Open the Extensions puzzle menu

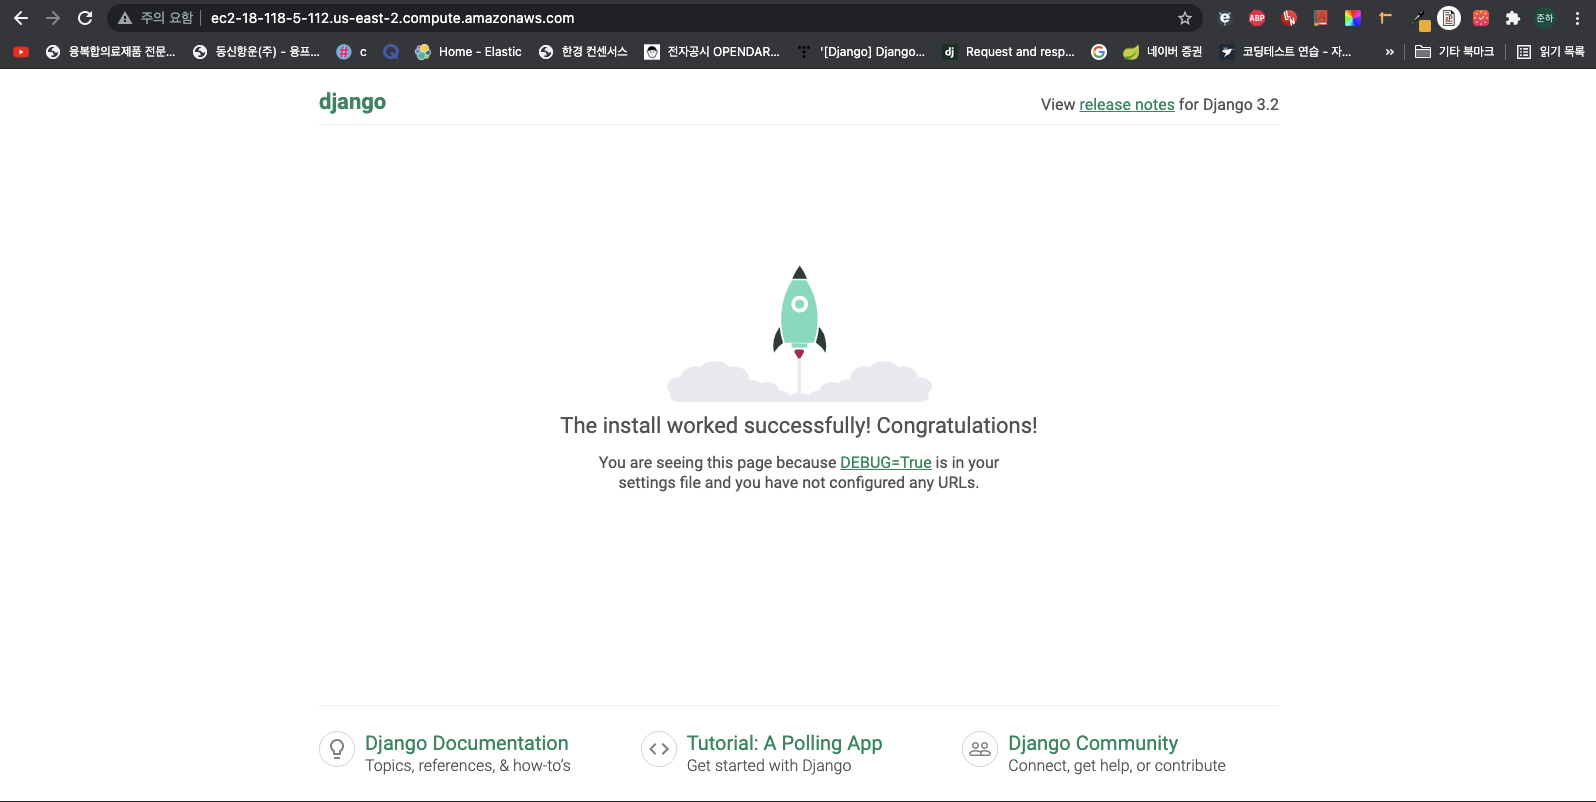point(1513,18)
